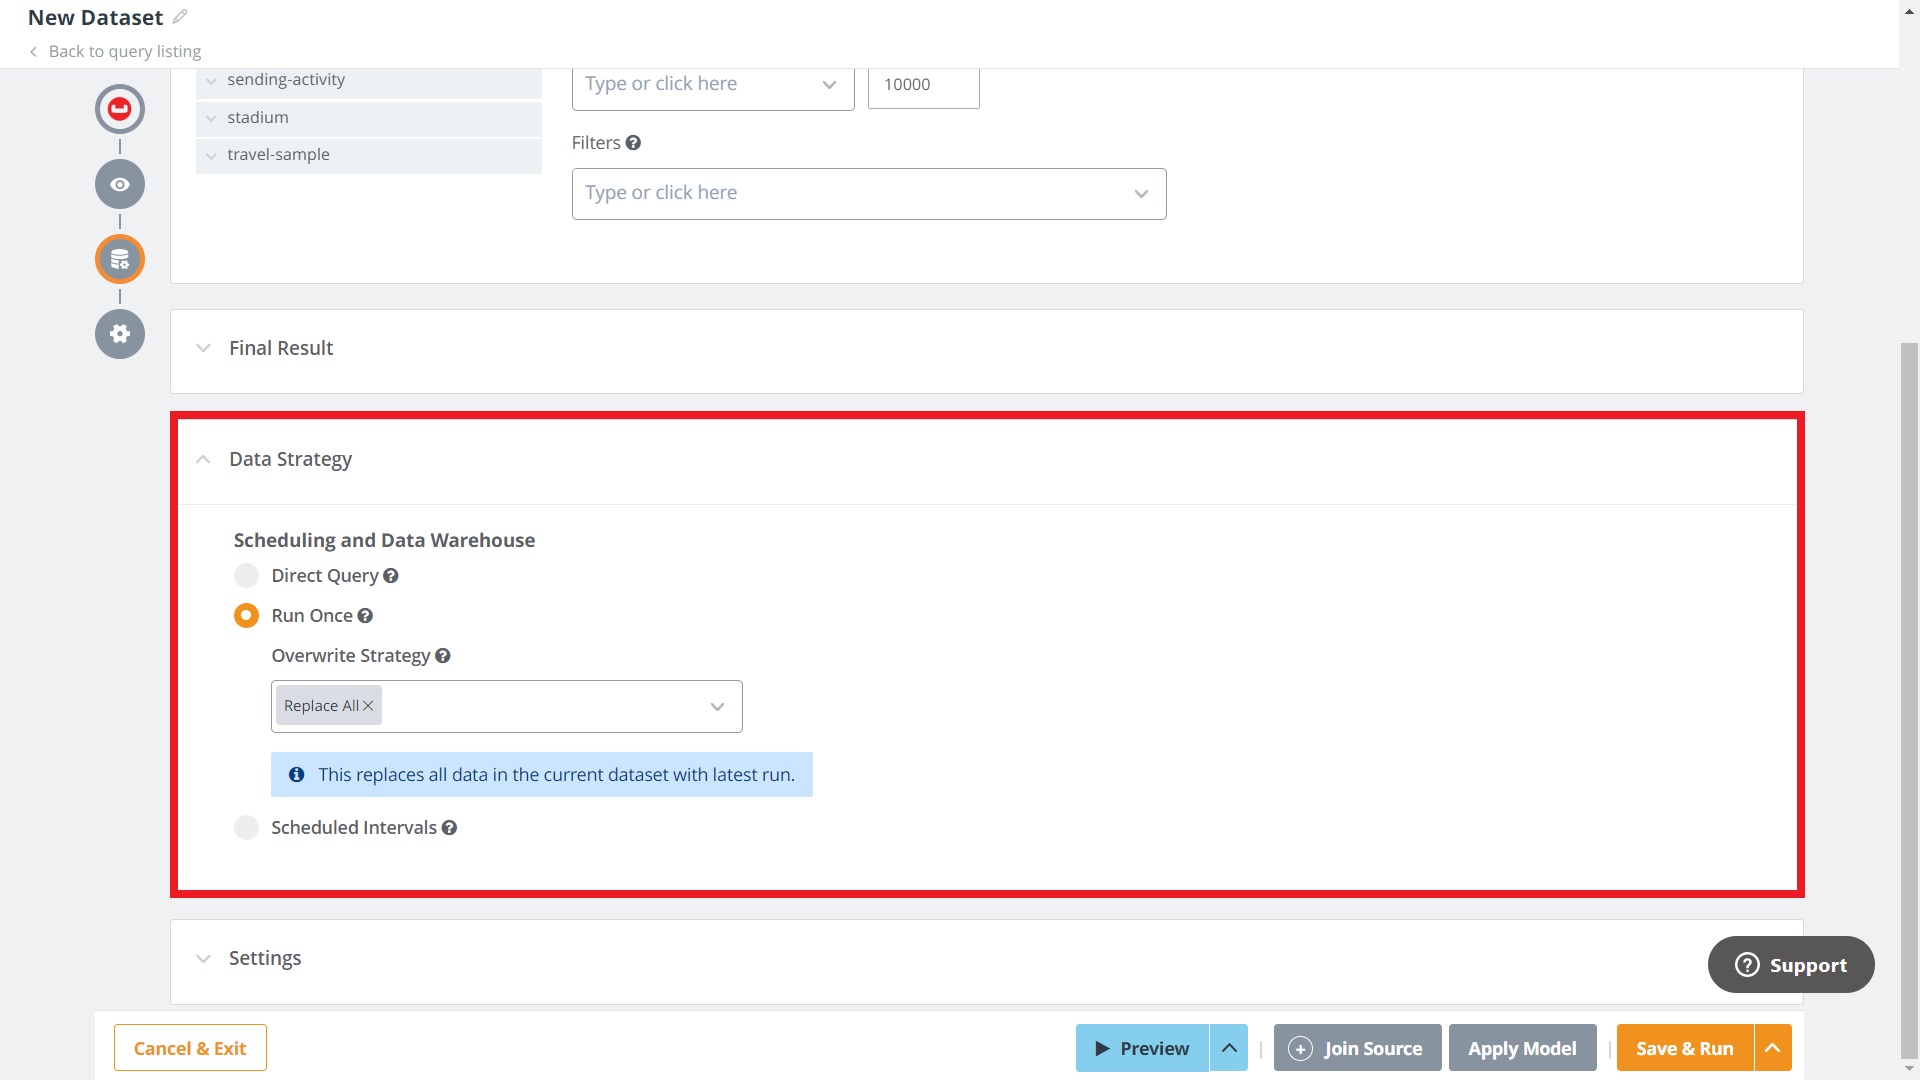Click the Couchbase source step icon
1920x1080 pixels.
tap(119, 109)
